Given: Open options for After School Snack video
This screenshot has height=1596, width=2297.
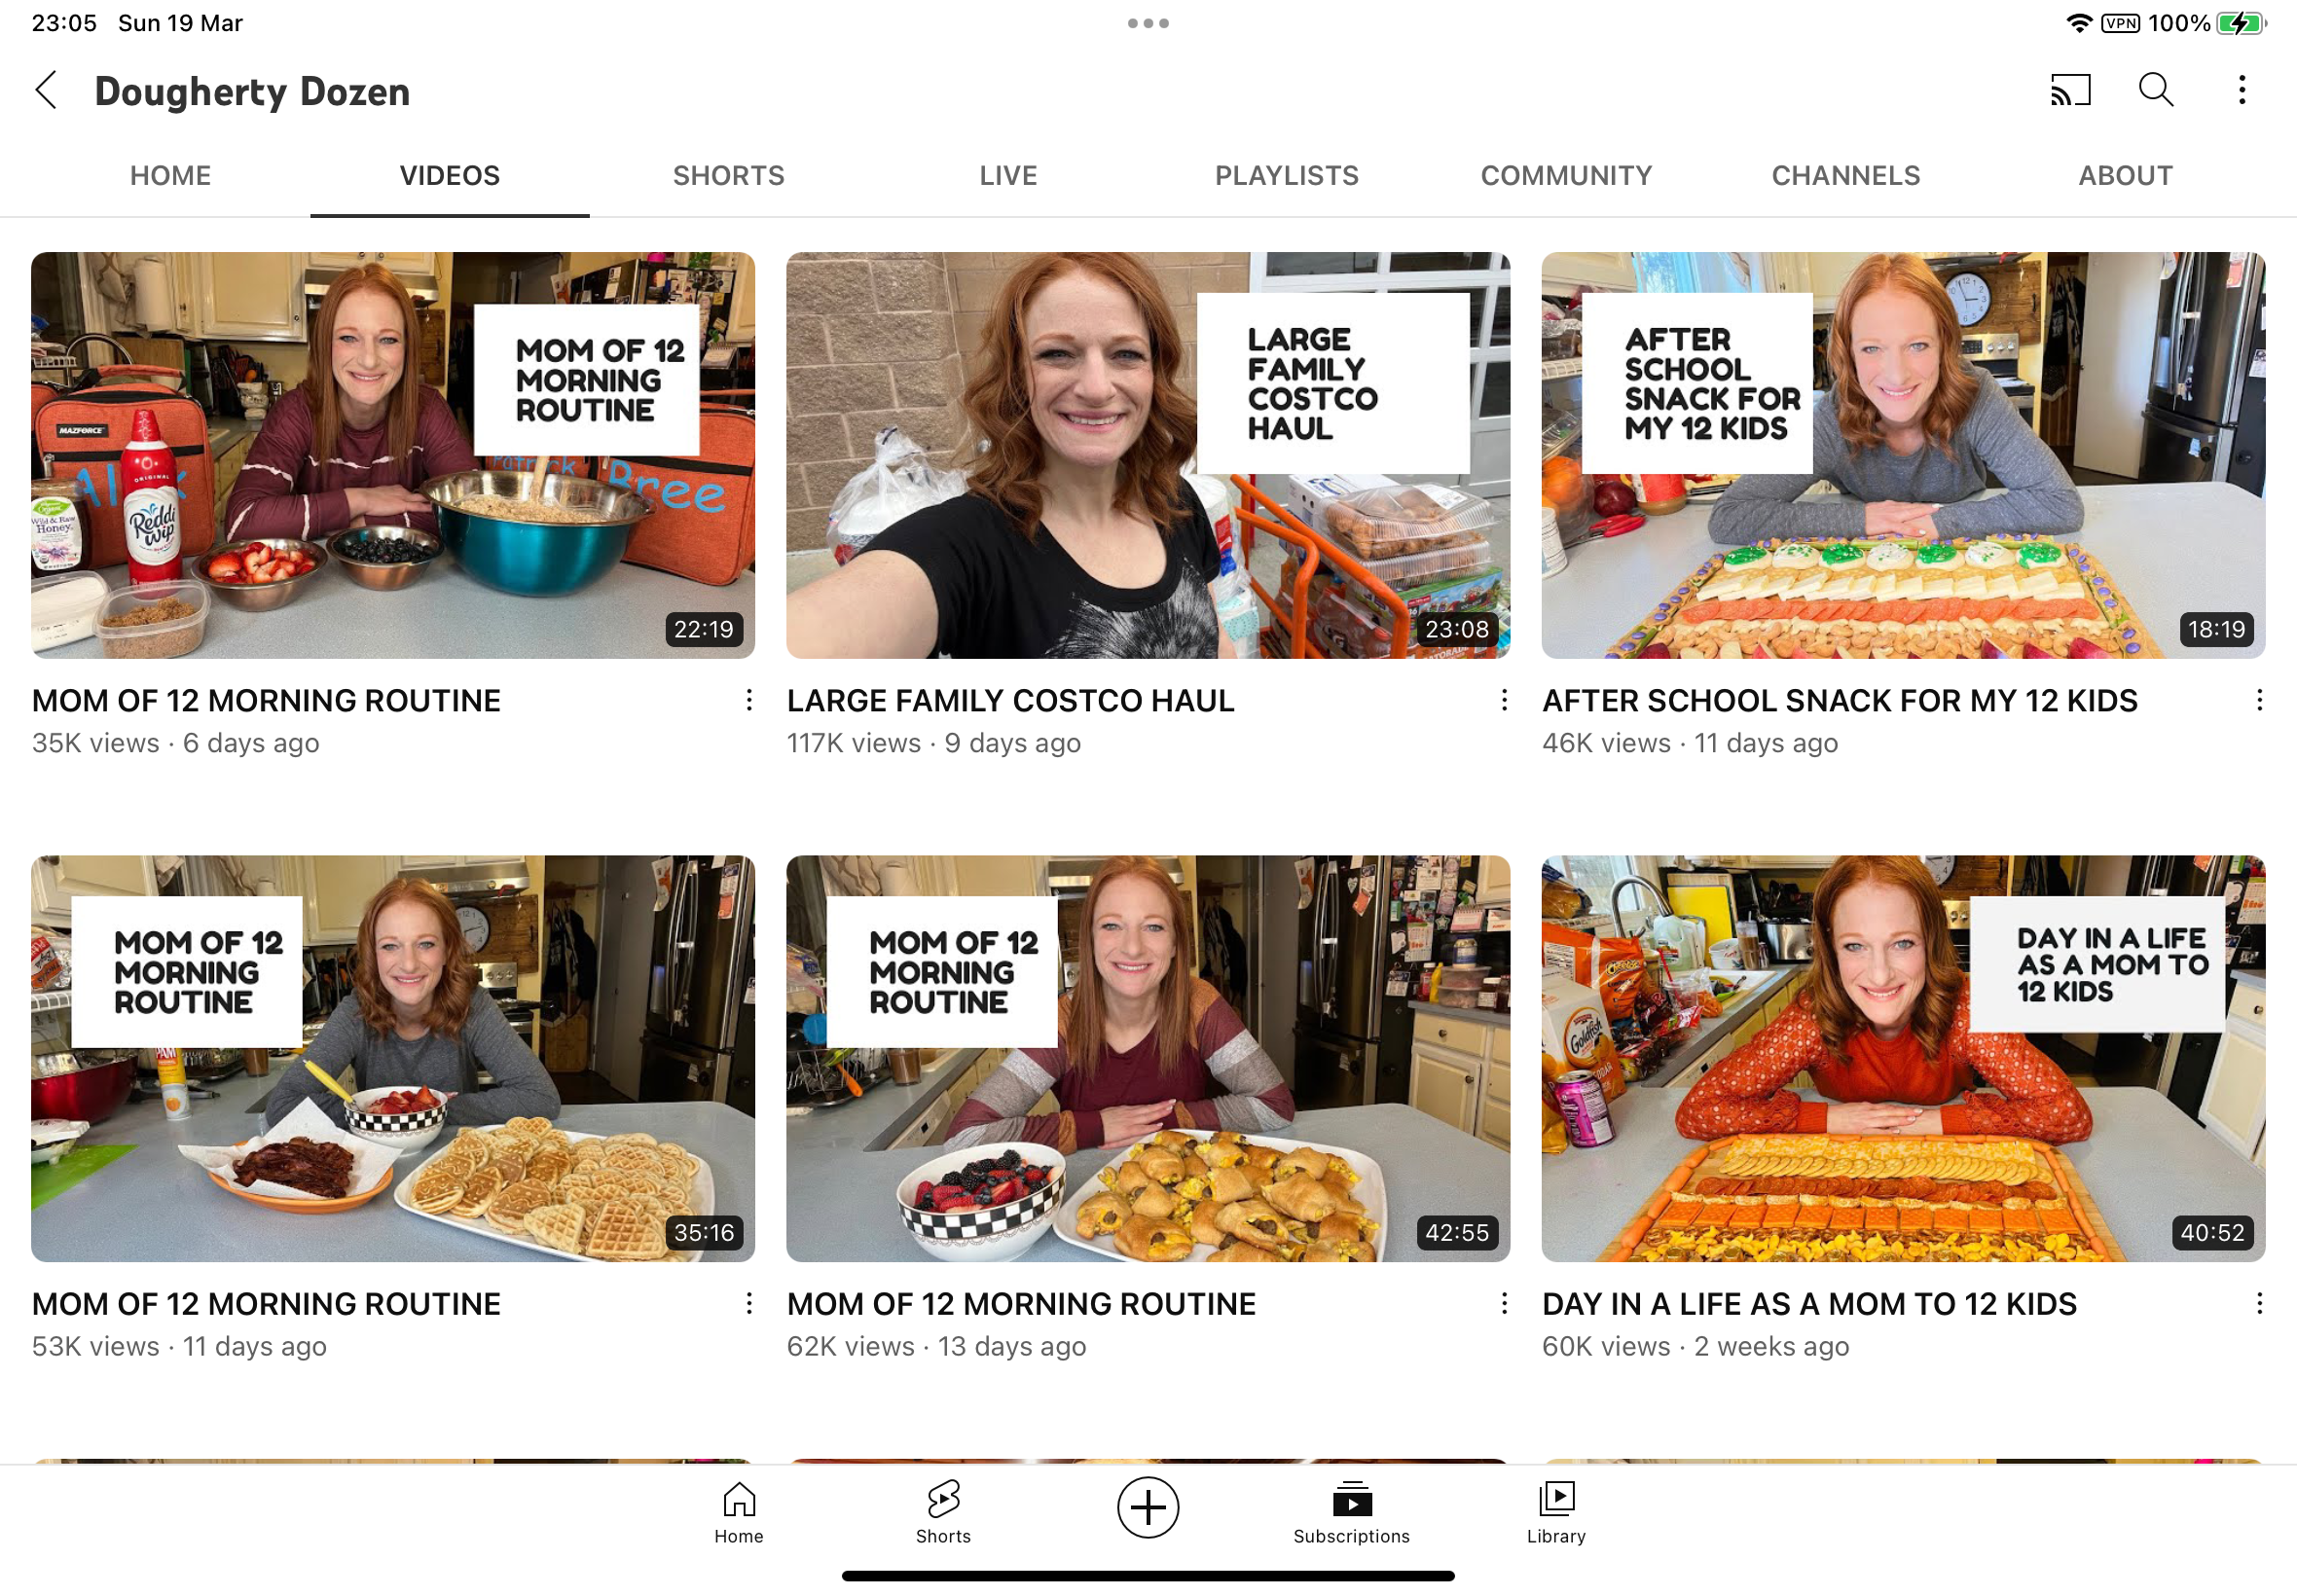Looking at the screenshot, I should click(x=2259, y=700).
